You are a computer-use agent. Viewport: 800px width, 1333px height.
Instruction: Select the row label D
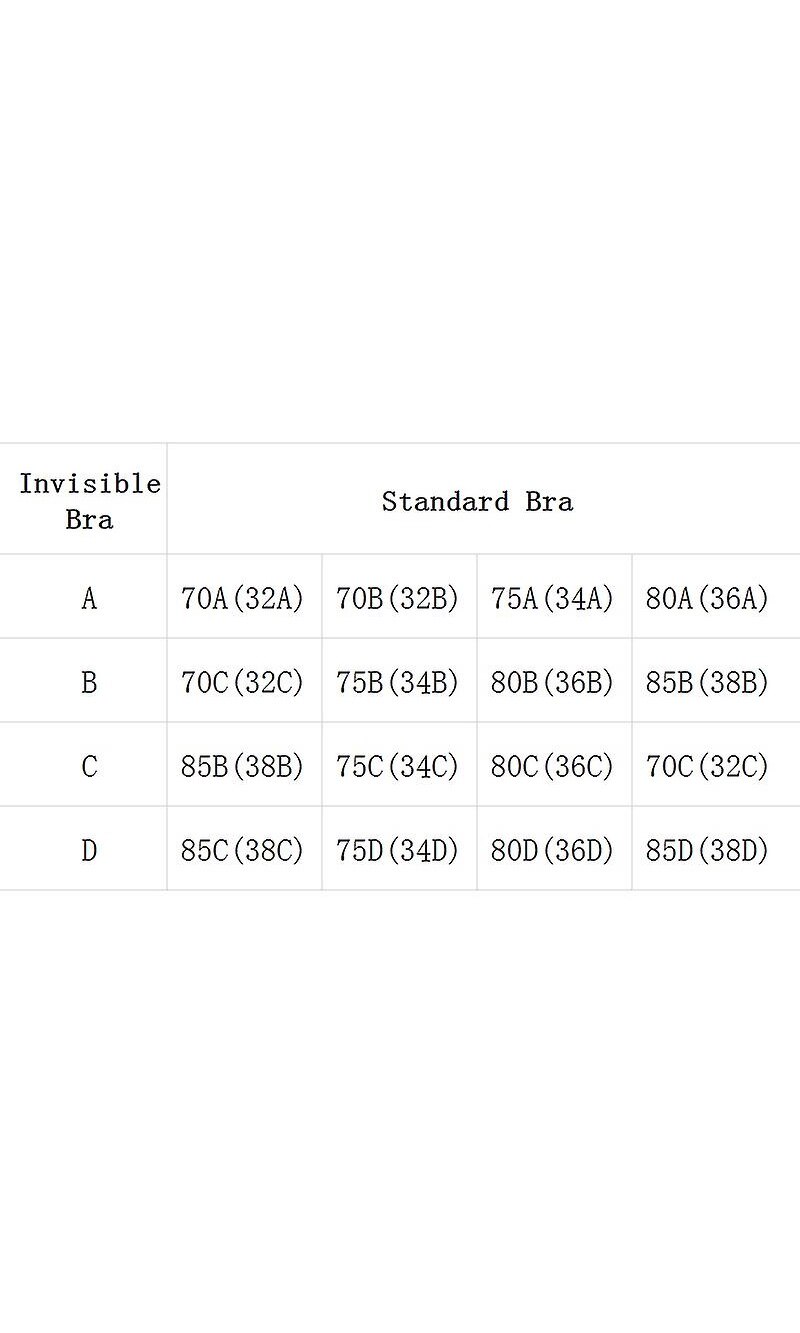(x=89, y=851)
